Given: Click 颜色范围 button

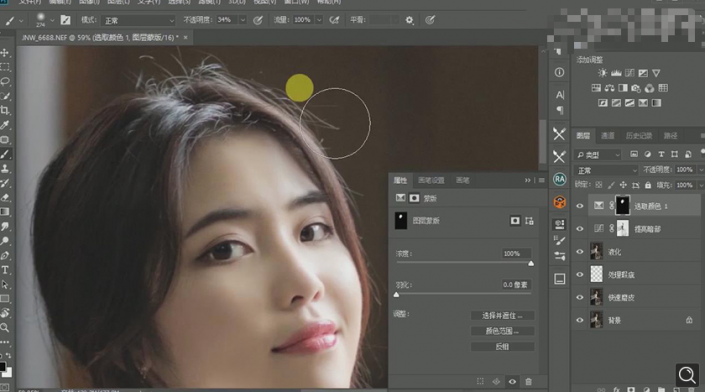Looking at the screenshot, I should coord(502,331).
